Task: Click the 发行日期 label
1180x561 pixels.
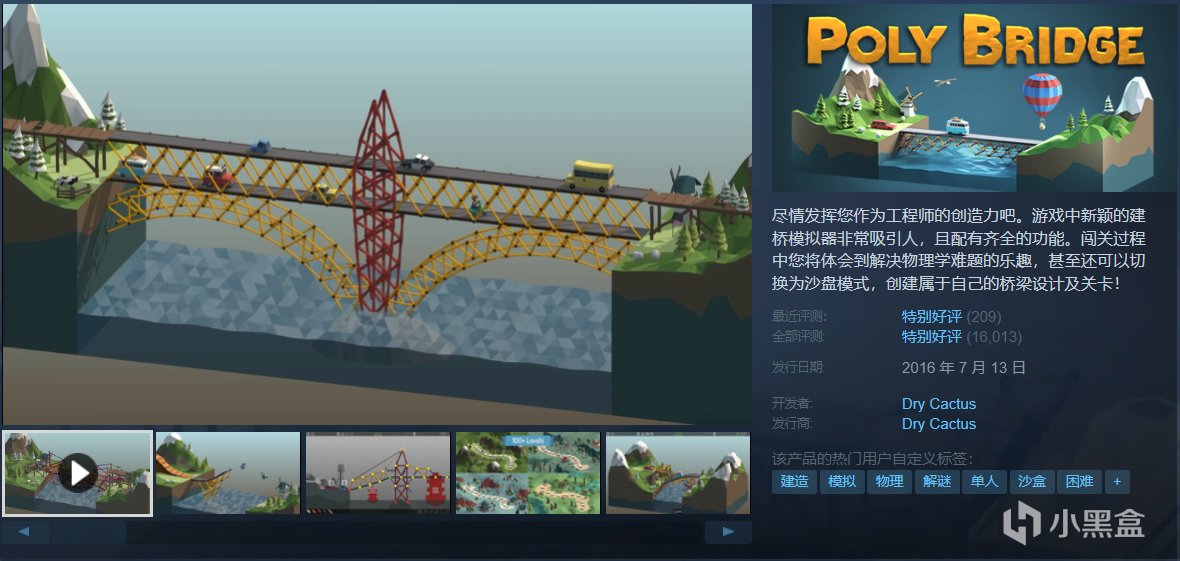Action: coord(798,368)
